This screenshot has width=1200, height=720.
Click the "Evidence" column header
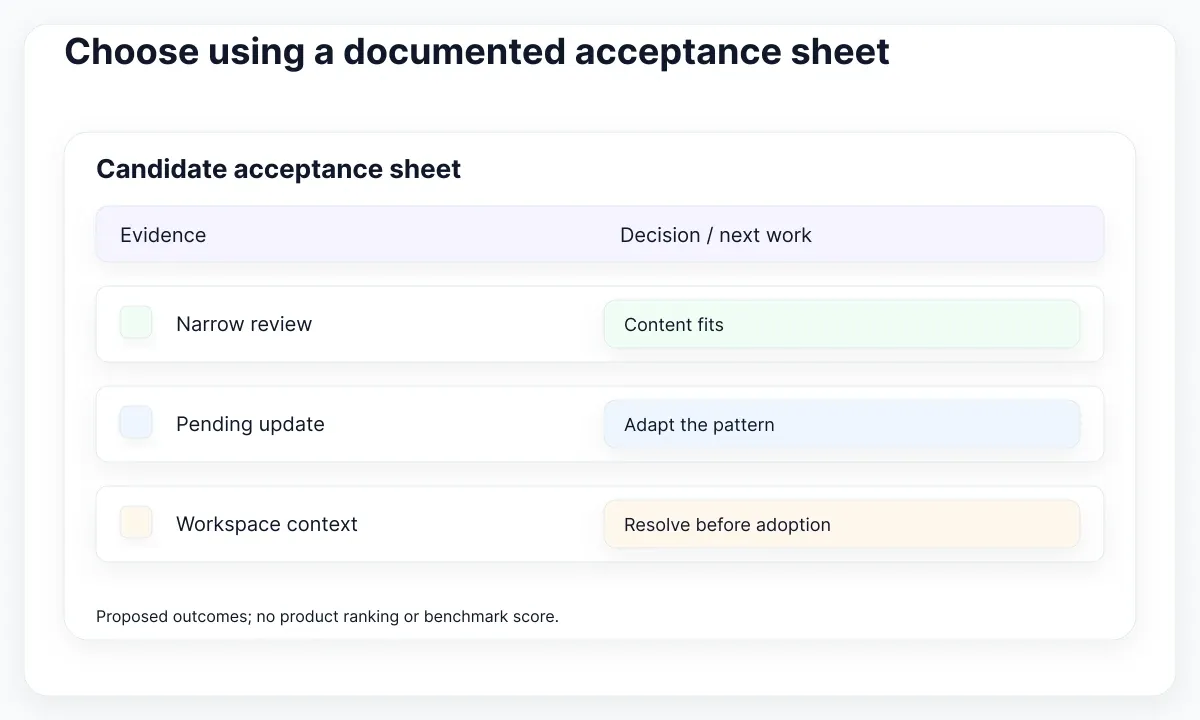[163, 235]
